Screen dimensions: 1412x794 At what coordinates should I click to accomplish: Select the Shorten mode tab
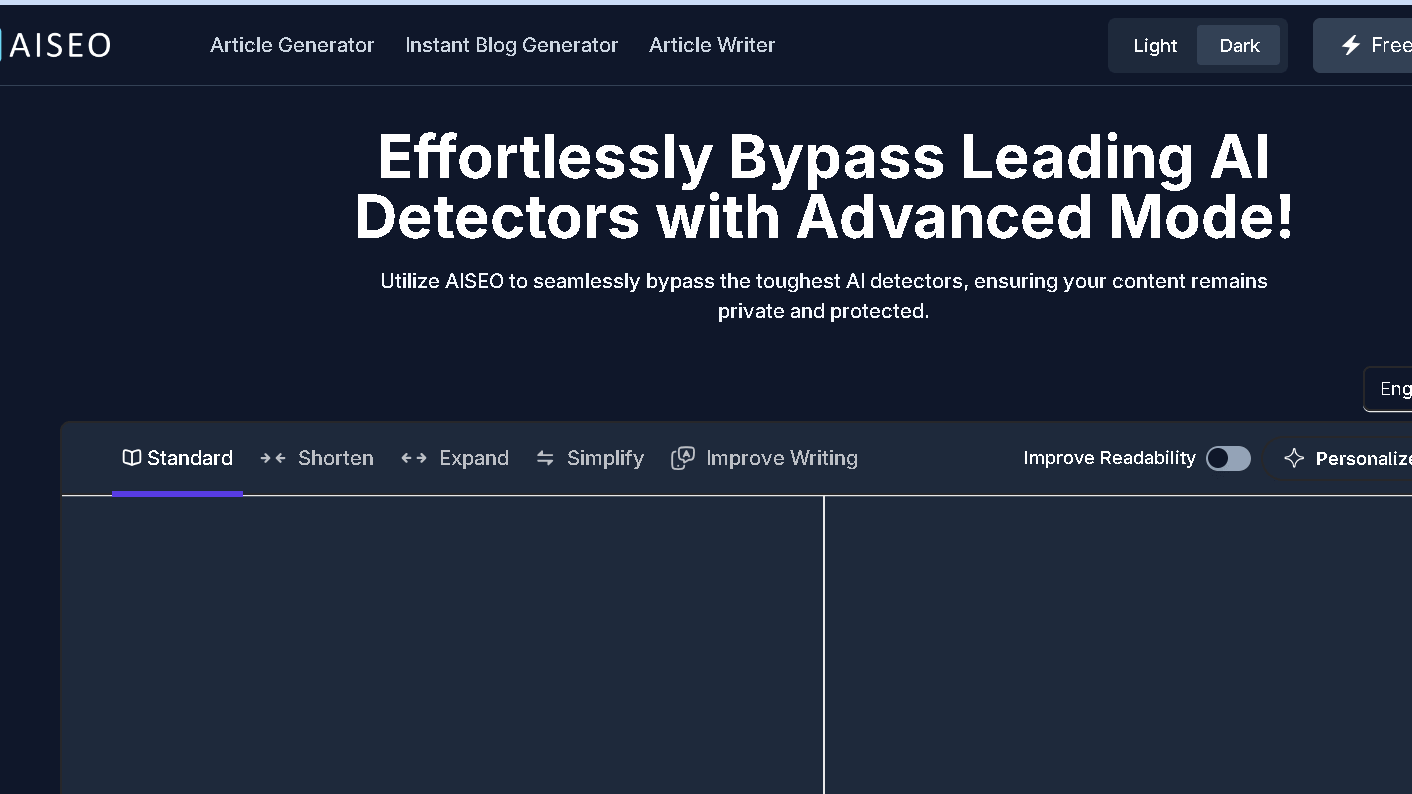[317, 458]
